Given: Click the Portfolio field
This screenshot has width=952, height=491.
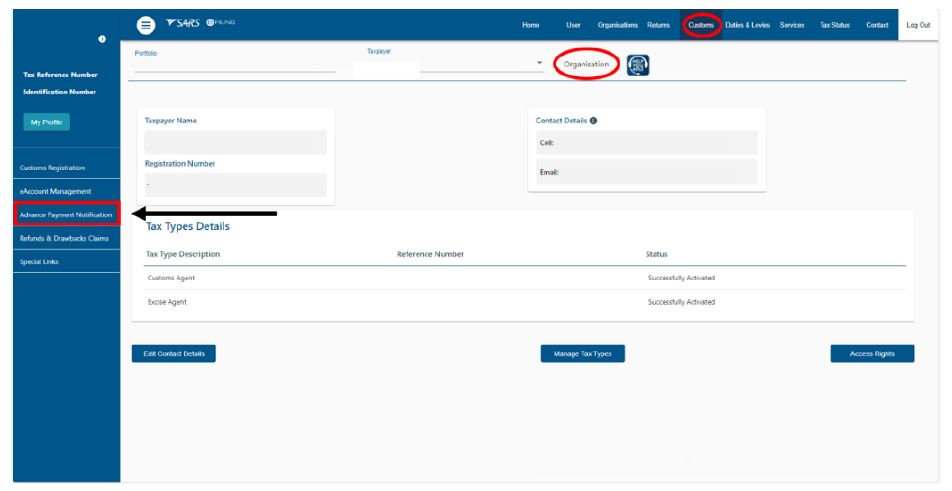Looking at the screenshot, I should coord(235,66).
